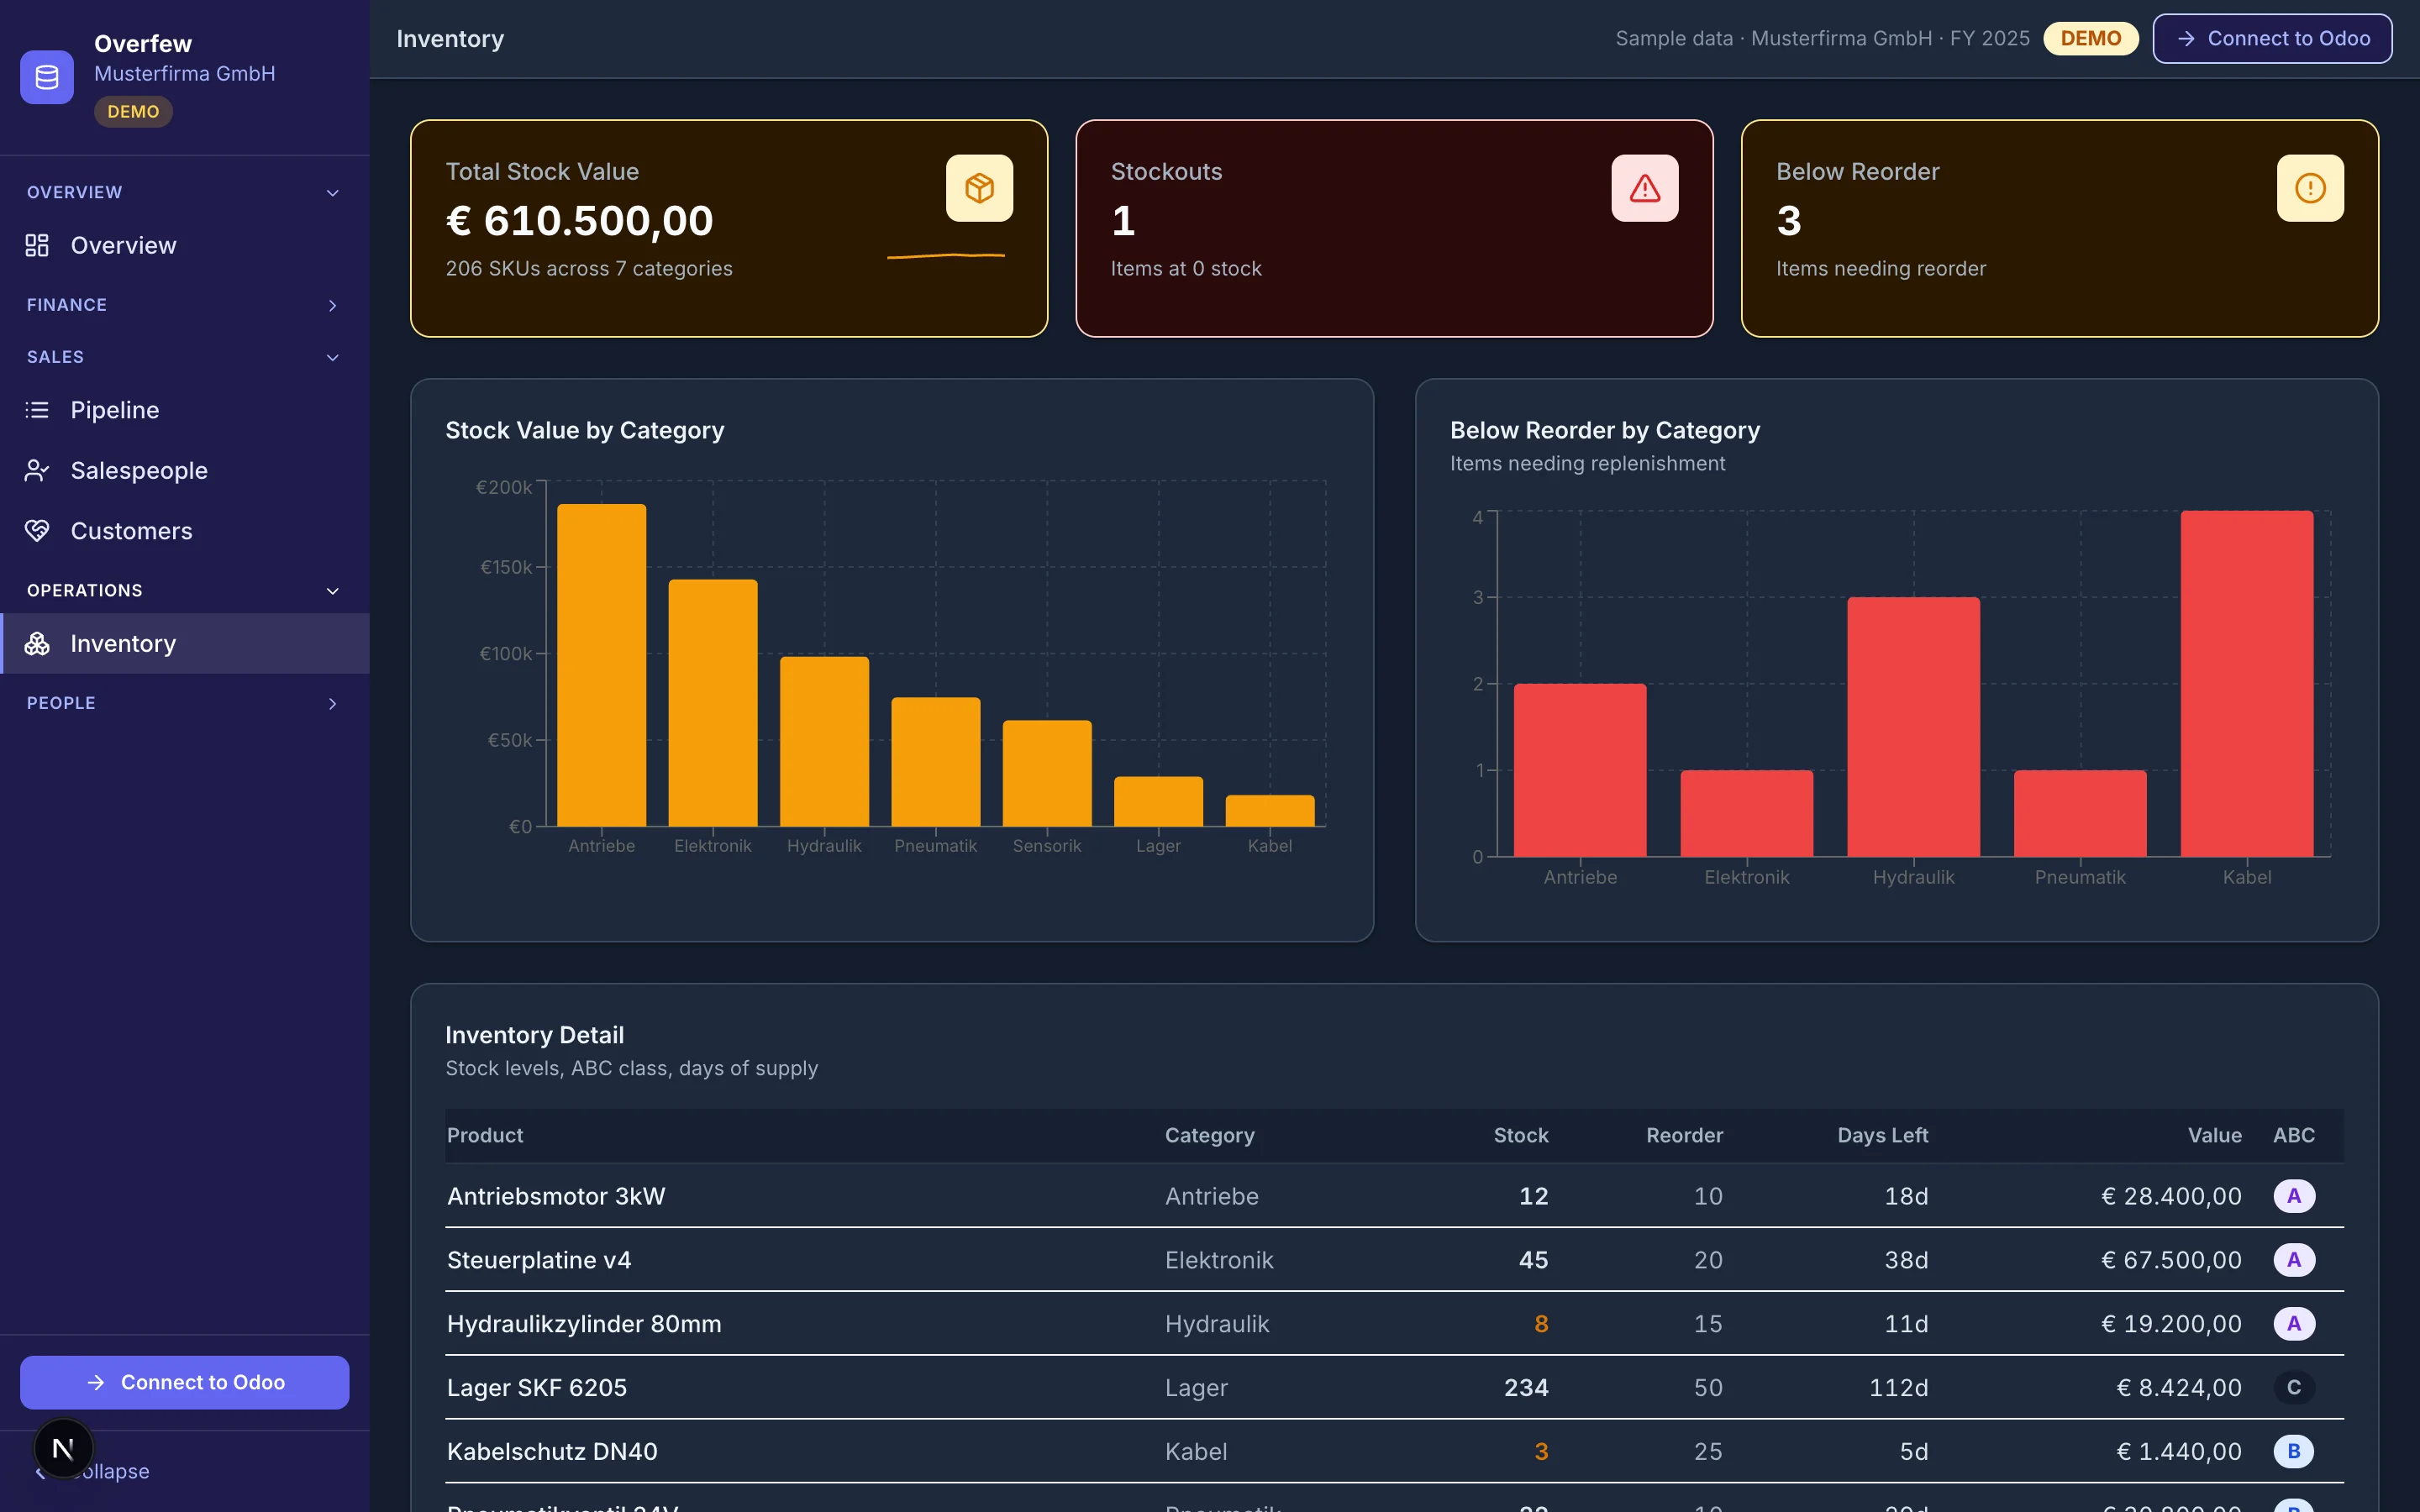Viewport: 2420px width, 1512px height.
Task: Click the Value column header
Action: tap(2214, 1135)
